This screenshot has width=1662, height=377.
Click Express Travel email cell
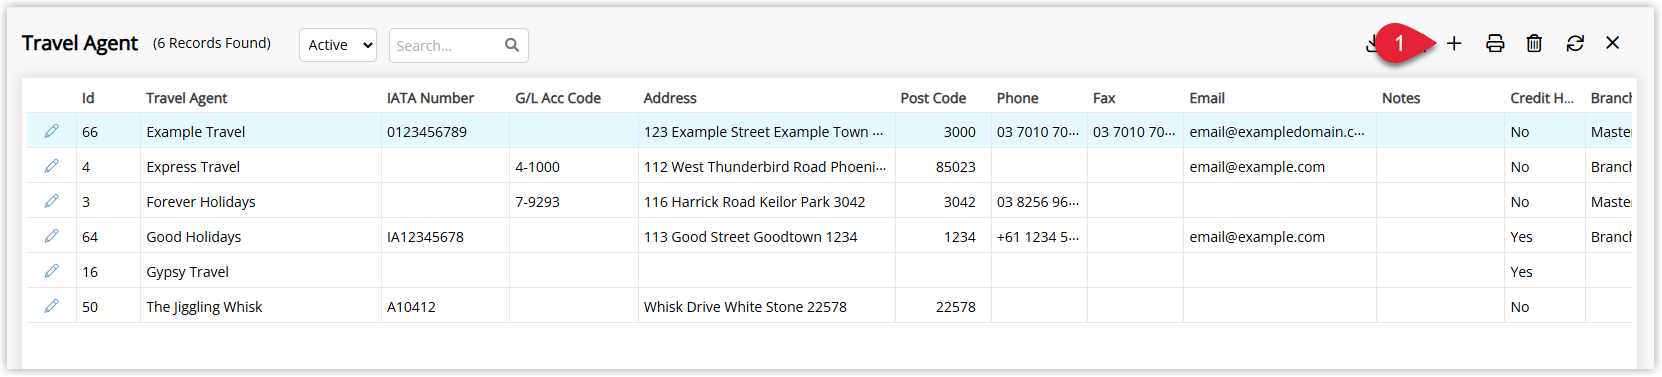(x=1257, y=167)
